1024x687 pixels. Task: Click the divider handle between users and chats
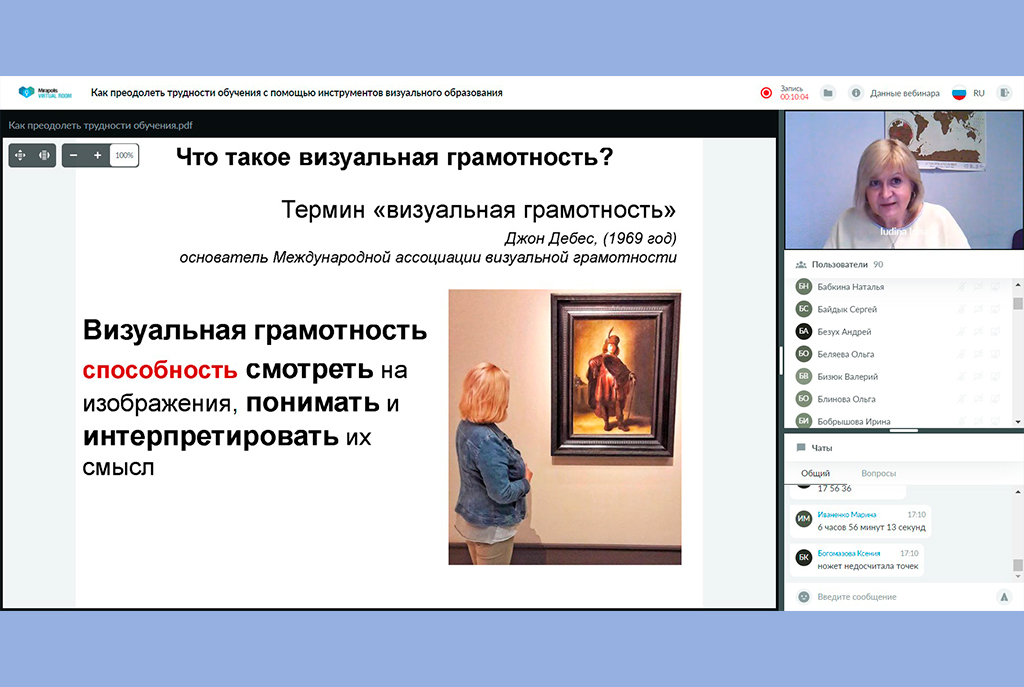[x=904, y=430]
